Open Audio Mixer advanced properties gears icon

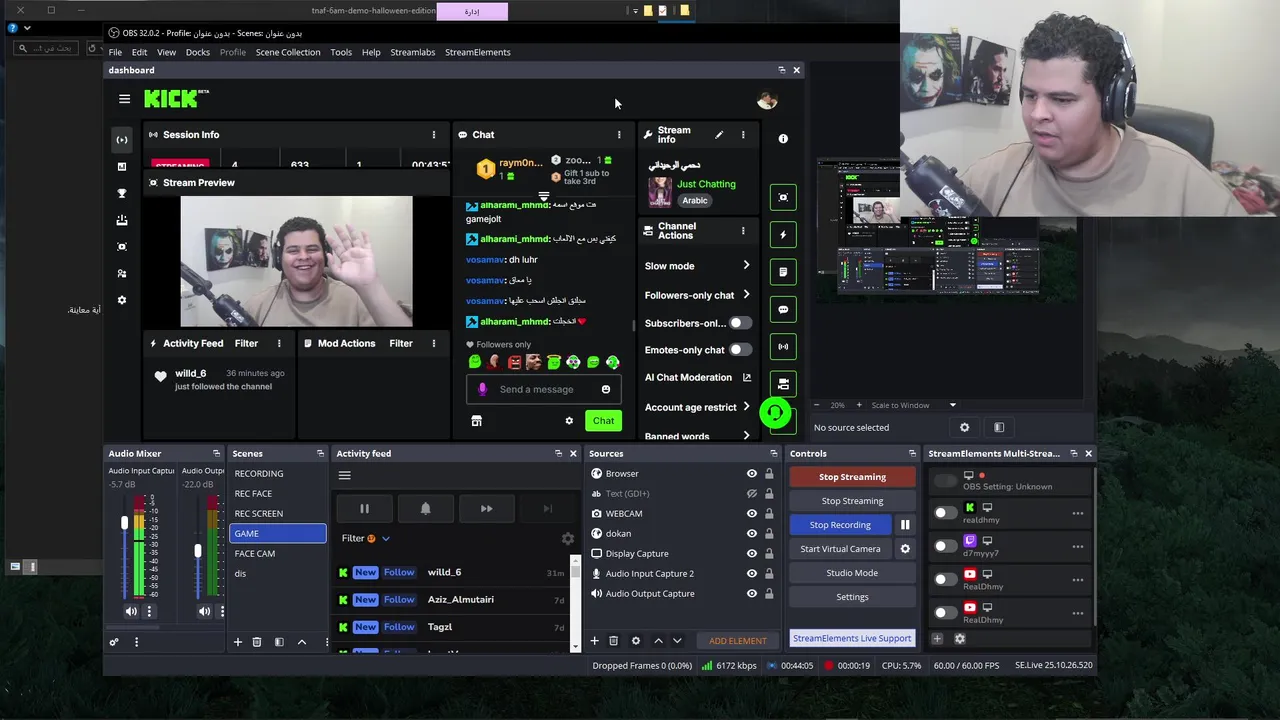pos(114,642)
